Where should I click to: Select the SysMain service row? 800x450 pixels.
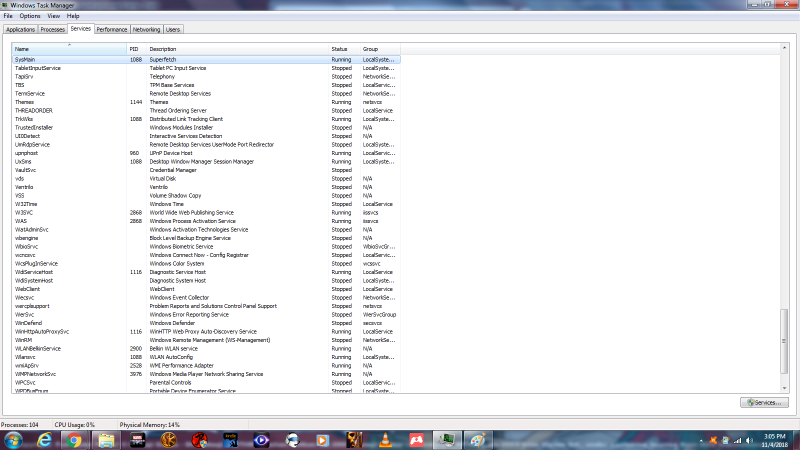206,60
